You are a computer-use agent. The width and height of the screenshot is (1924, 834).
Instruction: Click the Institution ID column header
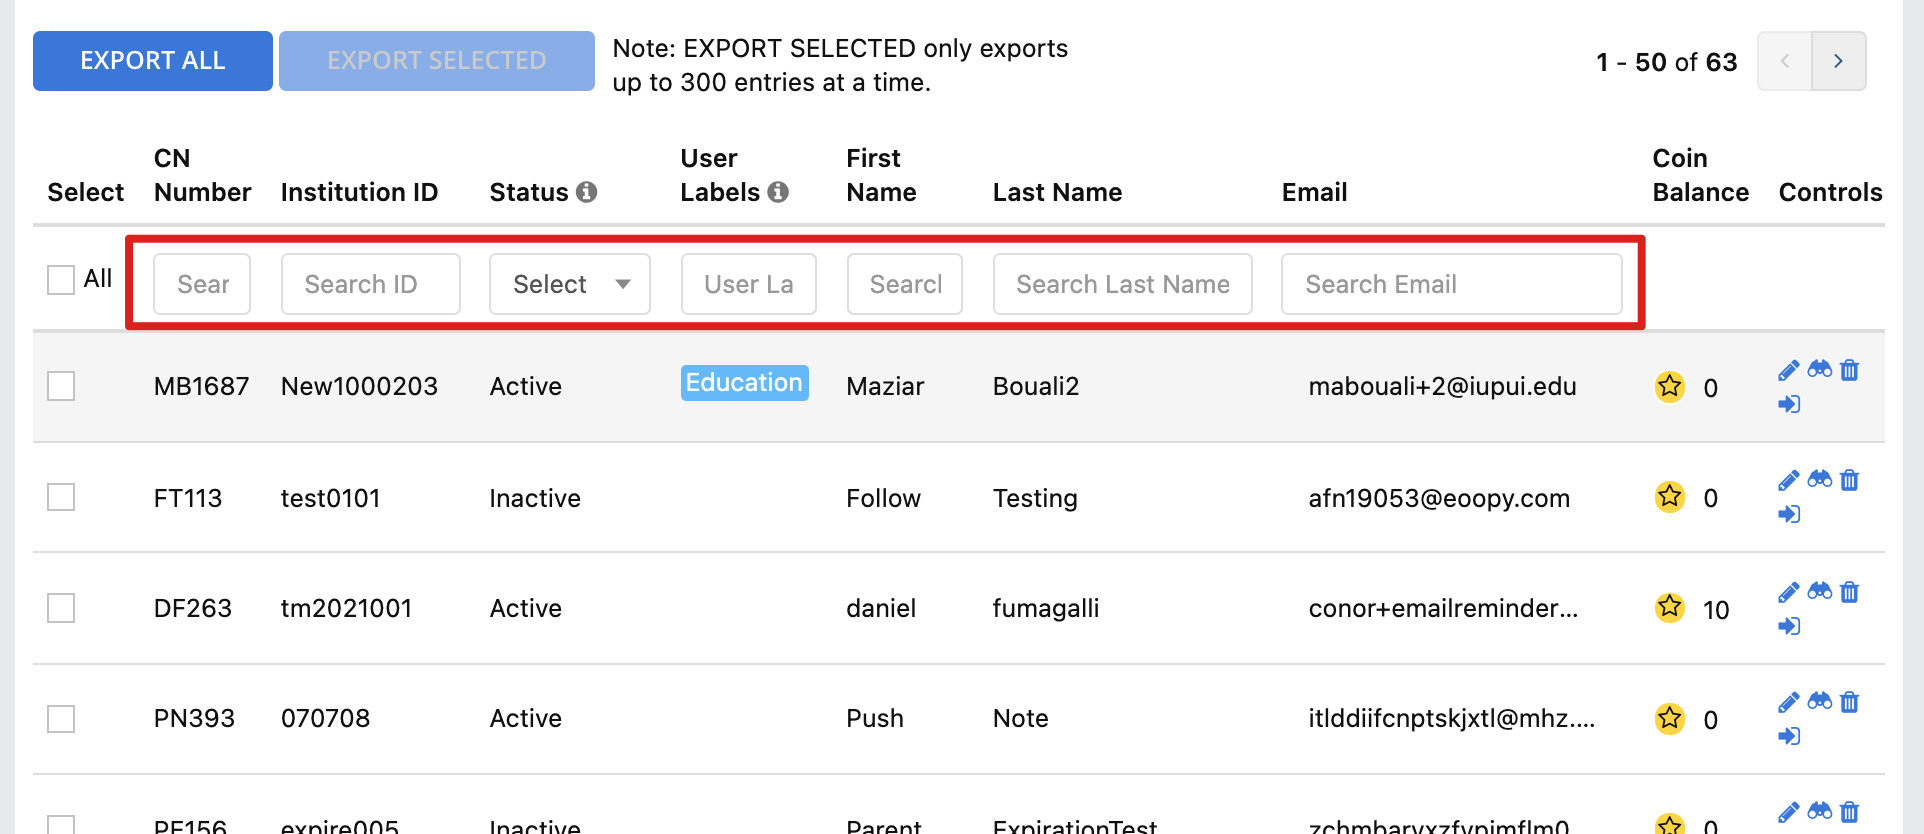359,192
